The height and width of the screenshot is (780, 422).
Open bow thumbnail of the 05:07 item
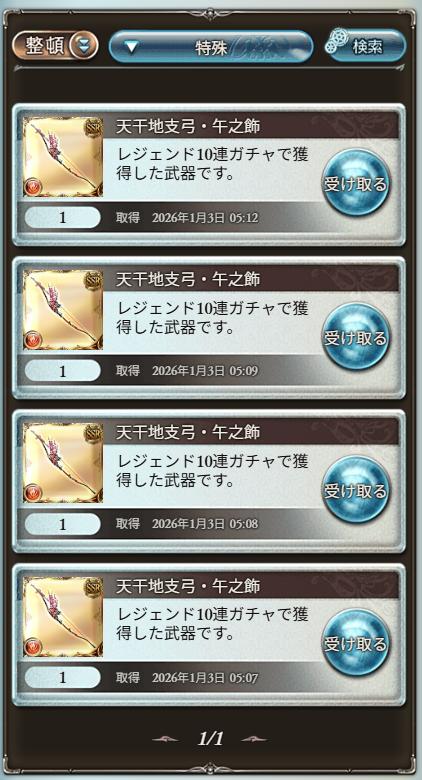click(x=63, y=617)
